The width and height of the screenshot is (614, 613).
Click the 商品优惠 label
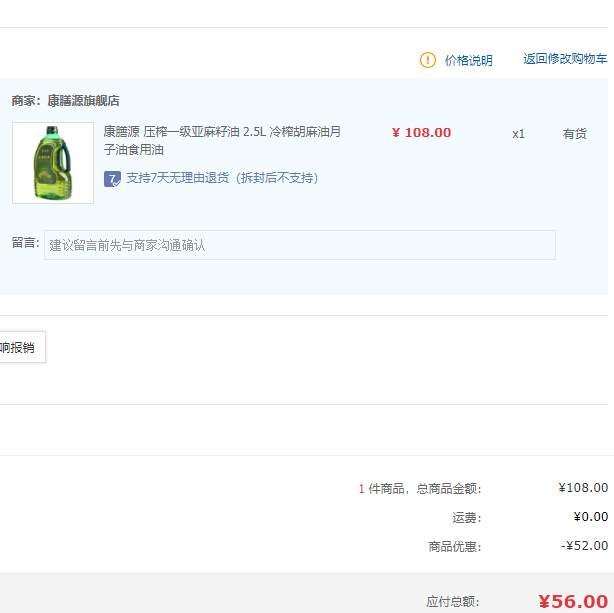[x=455, y=546]
